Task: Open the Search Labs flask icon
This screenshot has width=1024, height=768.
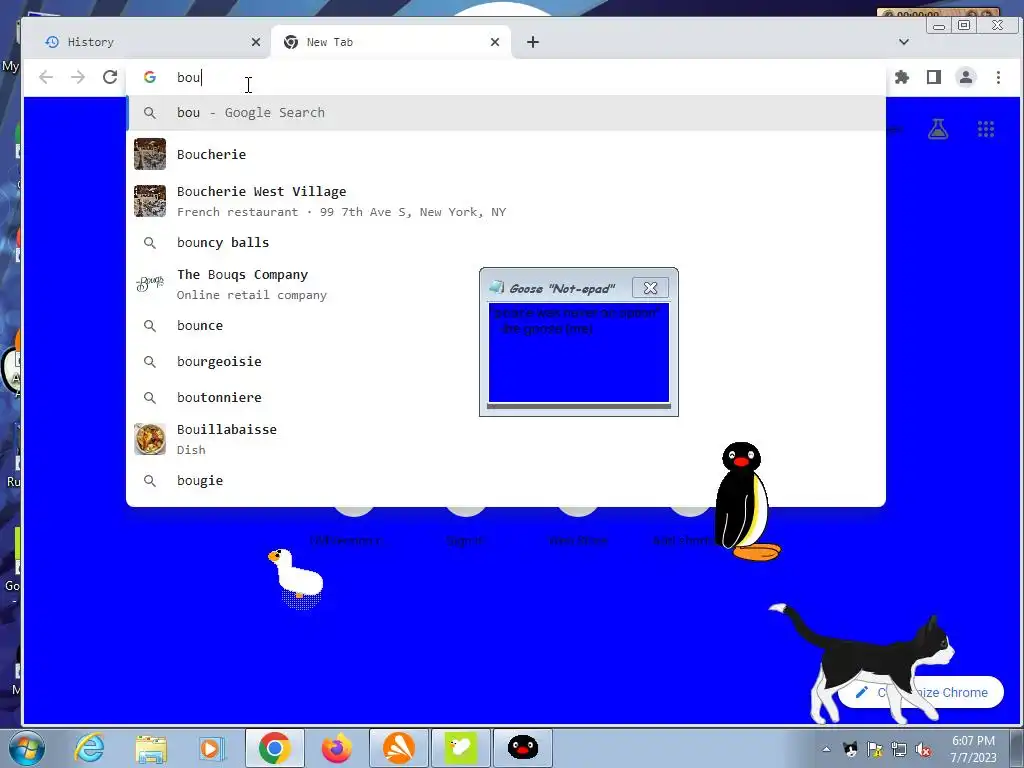Action: (x=938, y=129)
